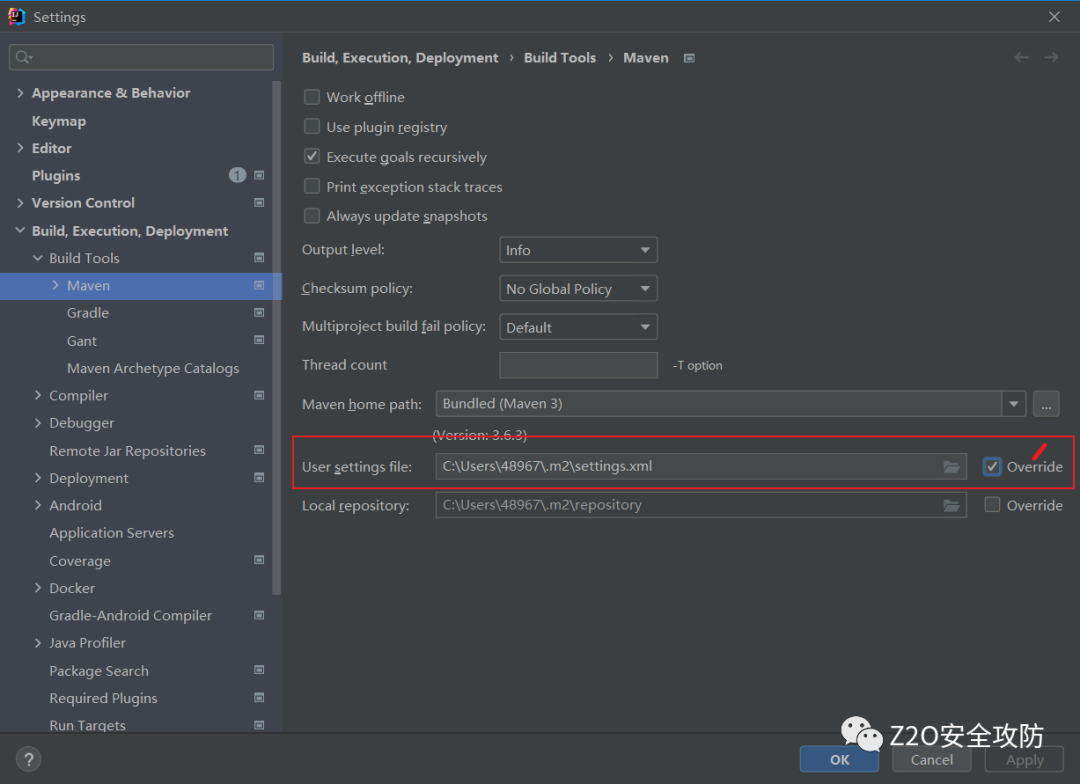1080x784 pixels.
Task: Open Multiproject build fail policy dropdown
Action: (x=578, y=327)
